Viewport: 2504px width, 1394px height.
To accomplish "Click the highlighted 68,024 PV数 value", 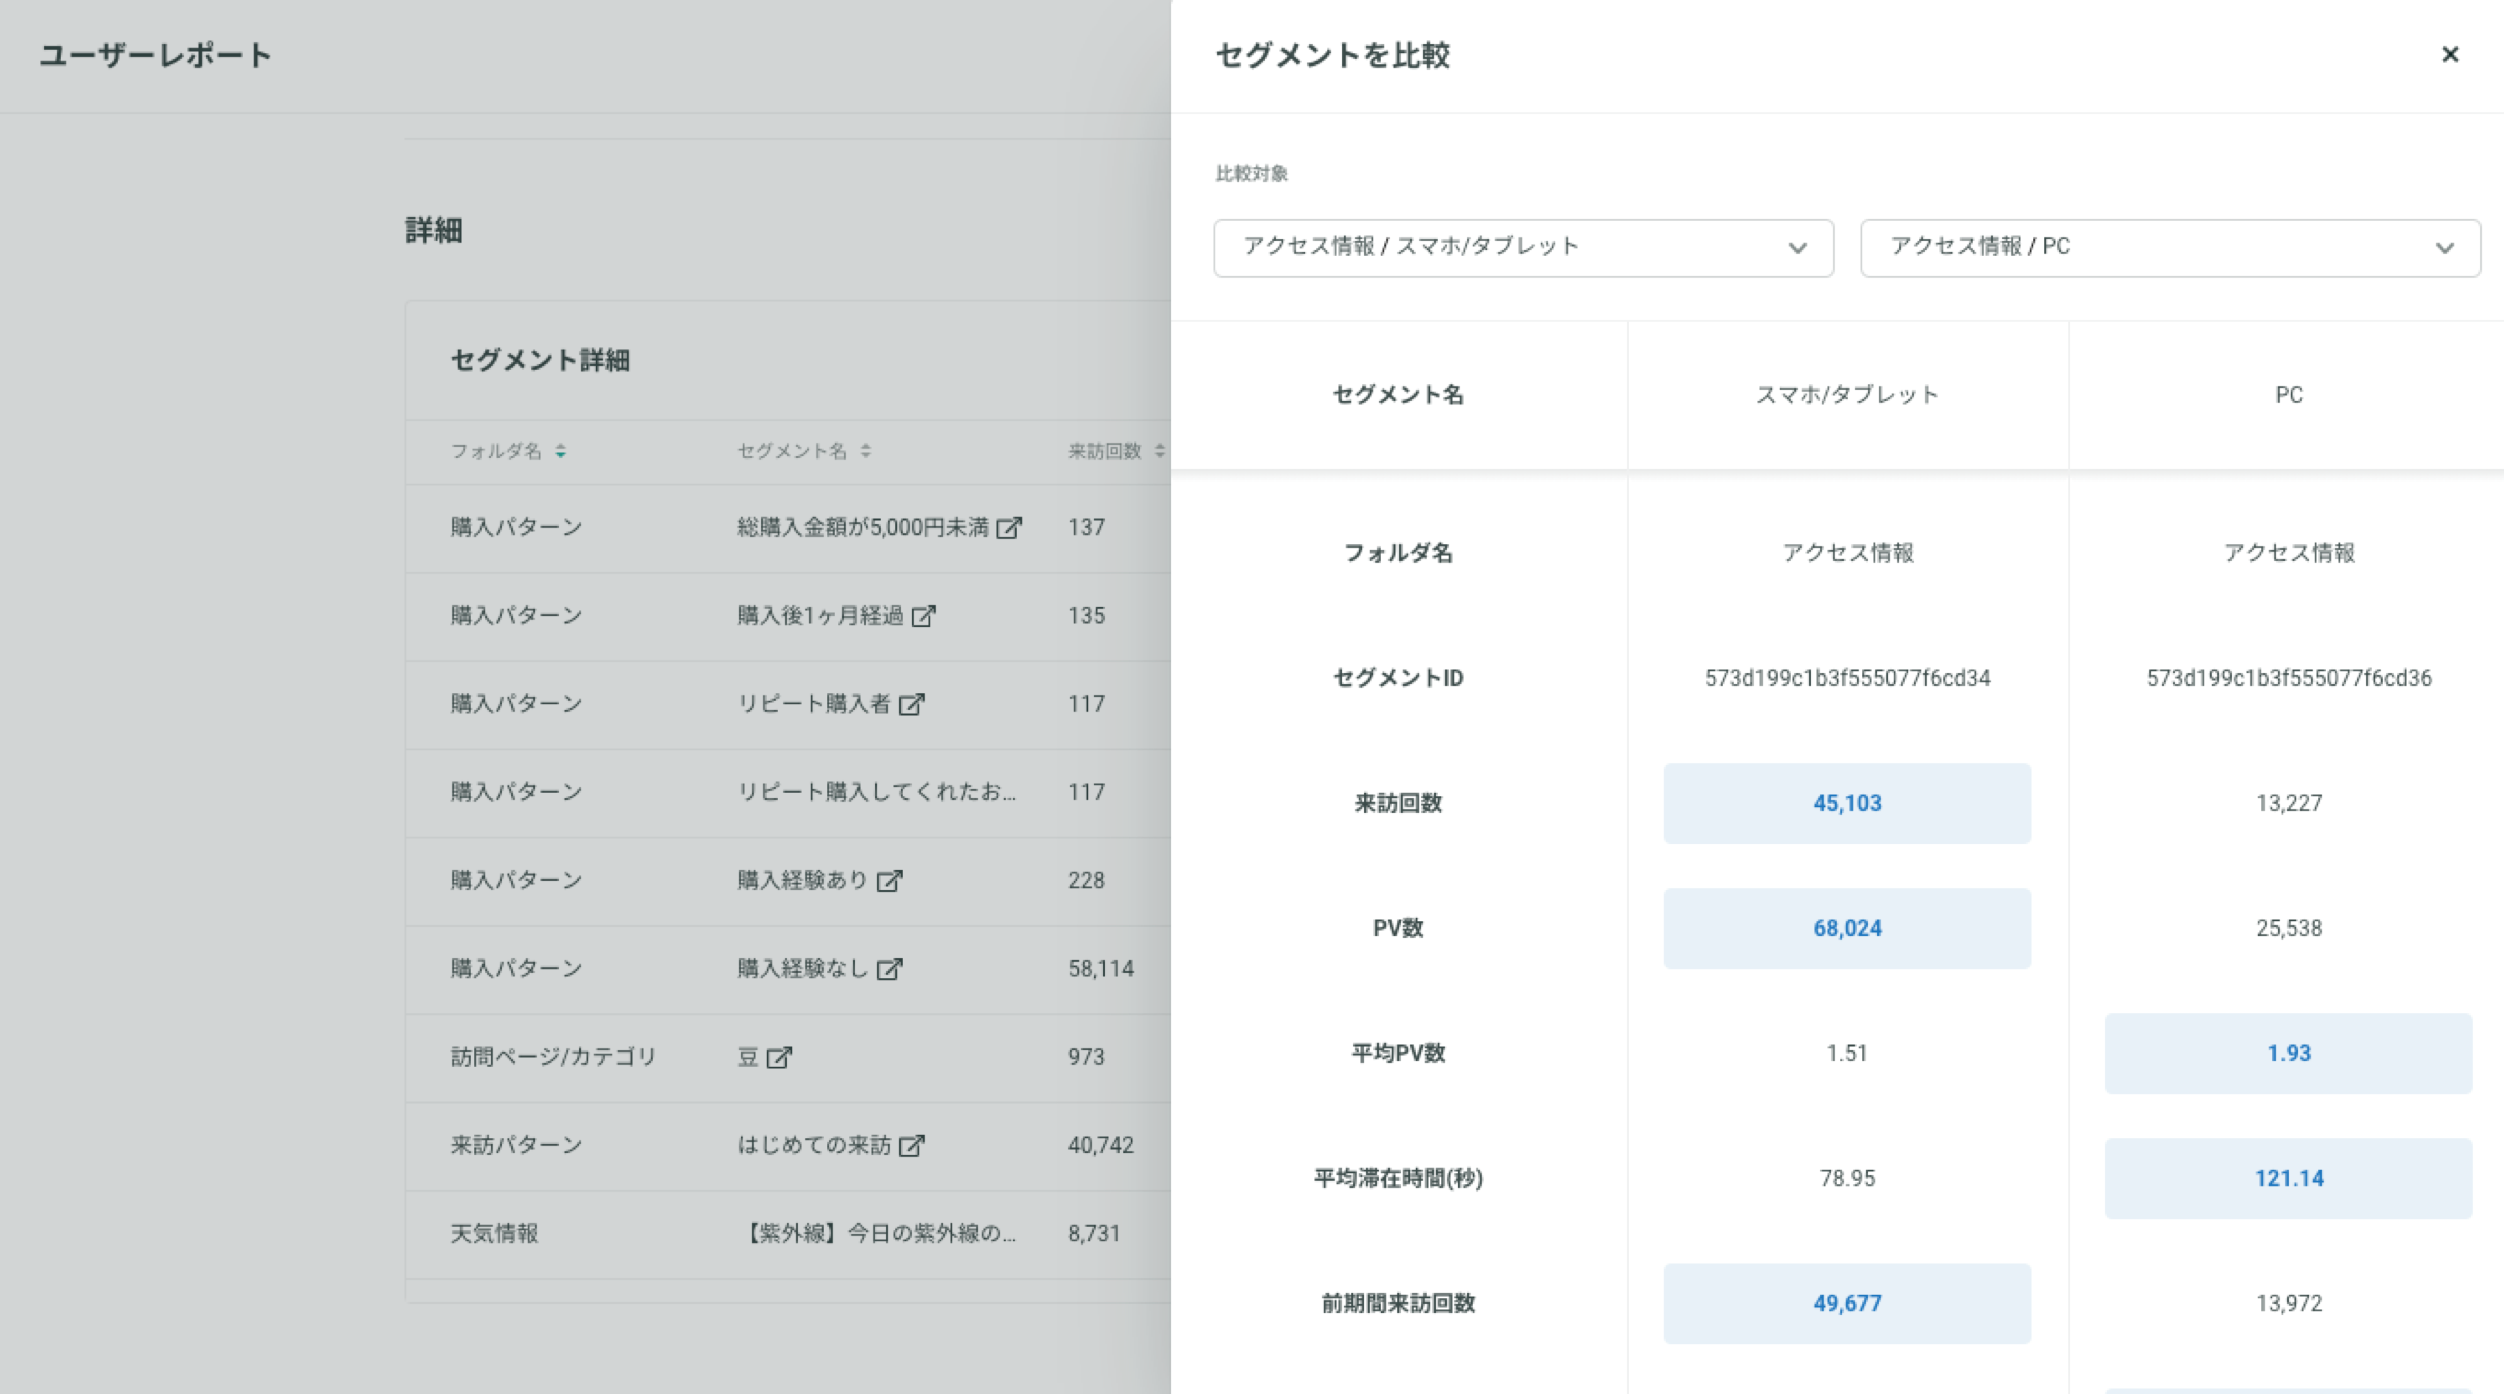I will pos(1847,928).
